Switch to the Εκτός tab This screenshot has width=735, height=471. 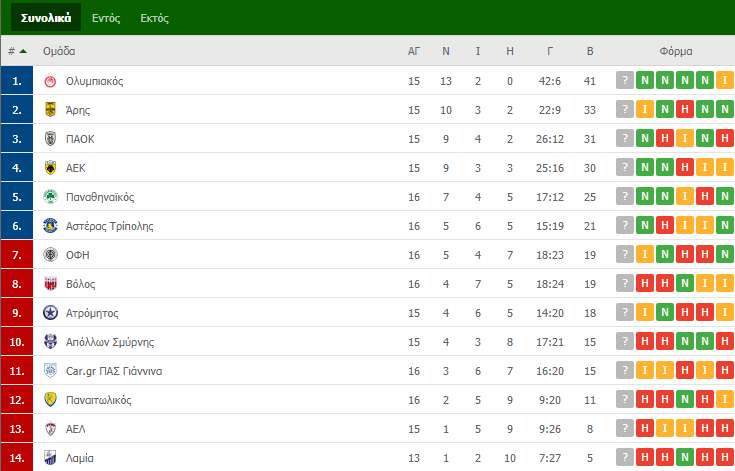pos(154,18)
